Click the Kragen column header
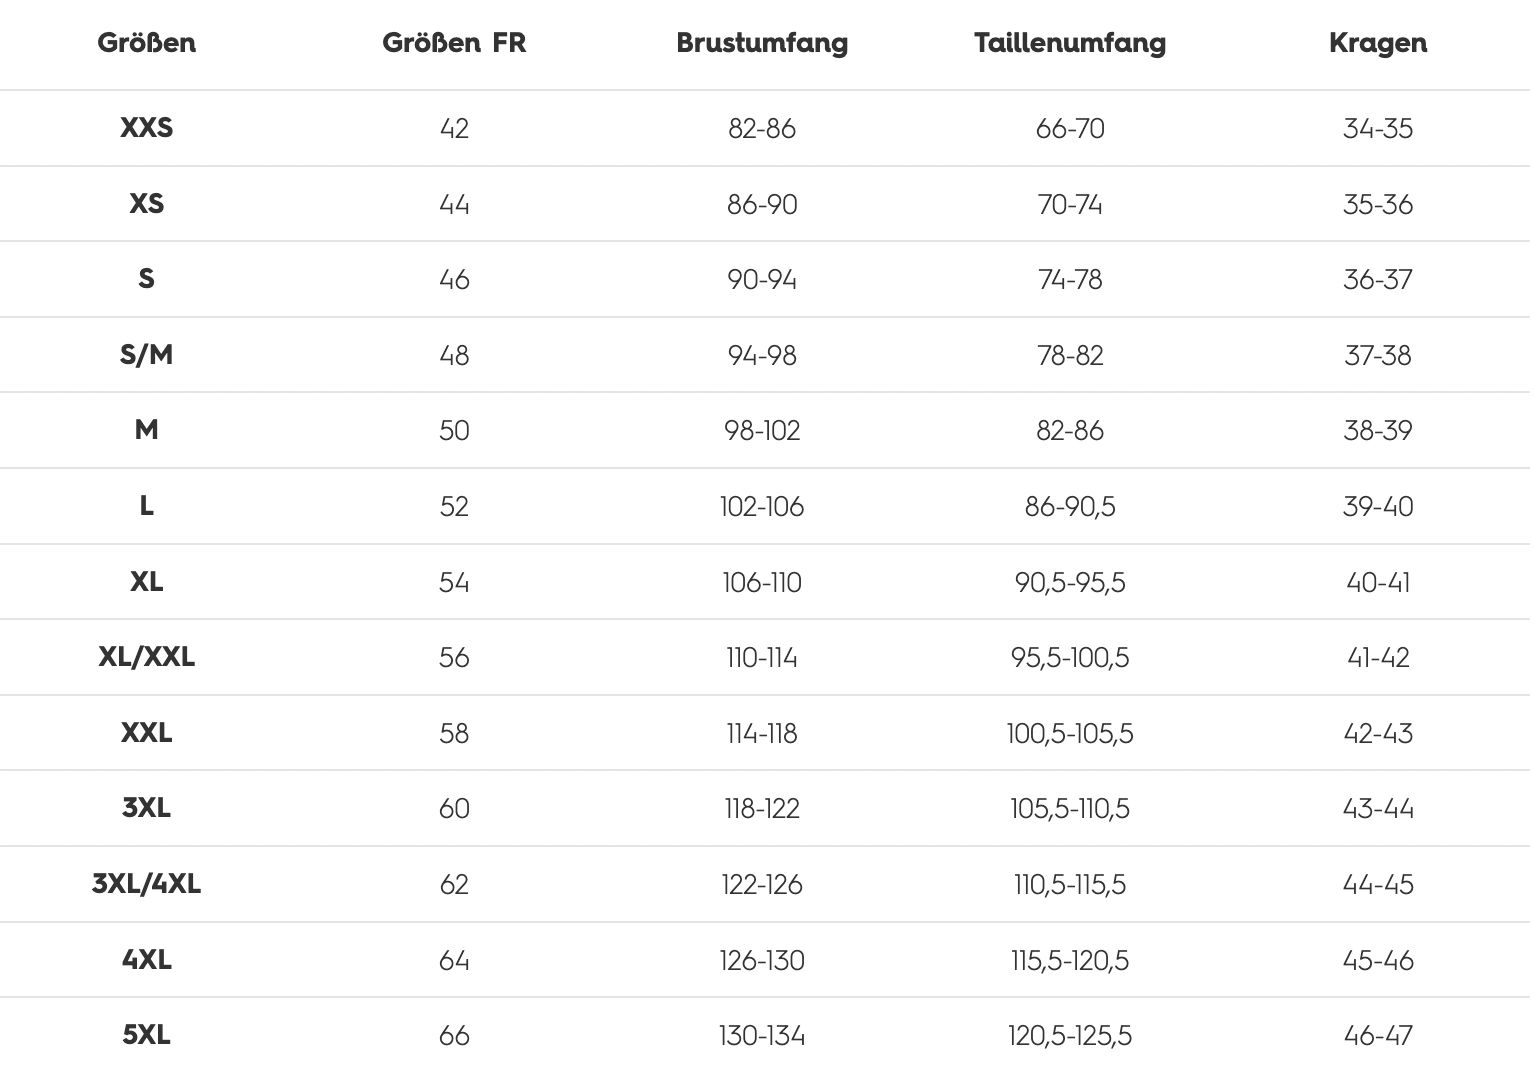The image size is (1534, 1074). (1378, 43)
